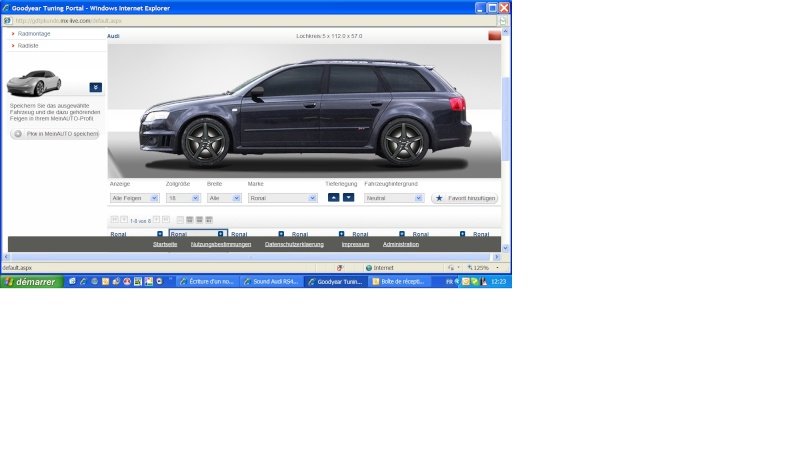This screenshot has width=800, height=450.
Task: Switch to 'Sound Audi RS4...' taskbar window
Action: [x=271, y=282]
